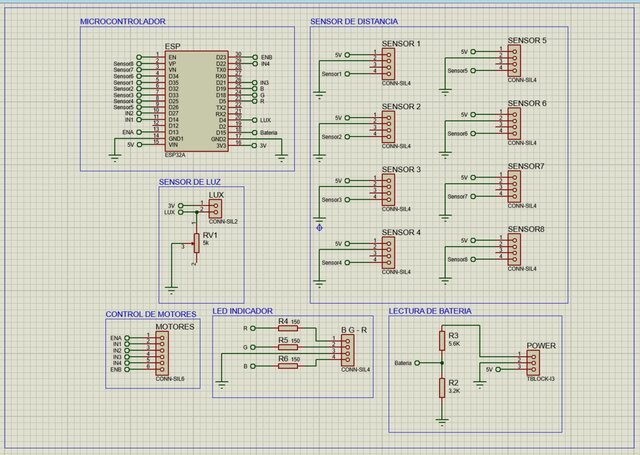Click the G terminal before resistor R5
Image resolution: width=640 pixels, height=455 pixels.
pos(253,347)
